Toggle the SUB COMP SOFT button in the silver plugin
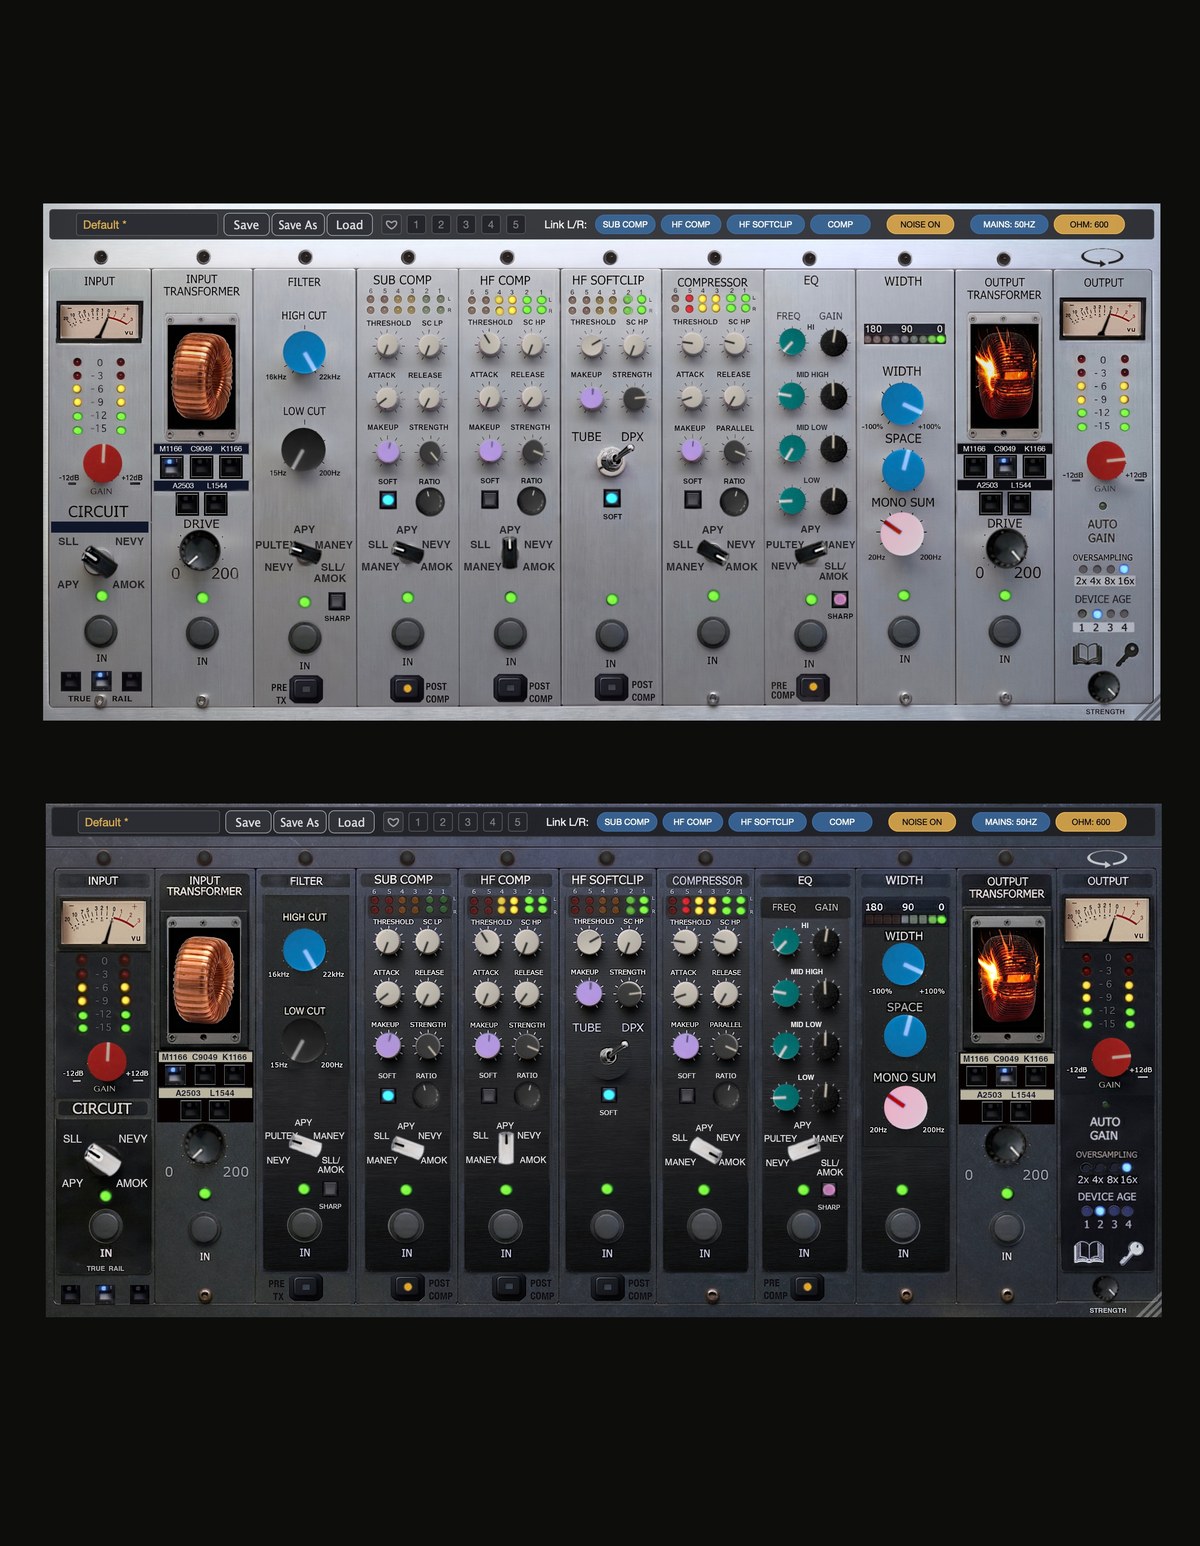The height and width of the screenshot is (1546, 1200). click(388, 499)
